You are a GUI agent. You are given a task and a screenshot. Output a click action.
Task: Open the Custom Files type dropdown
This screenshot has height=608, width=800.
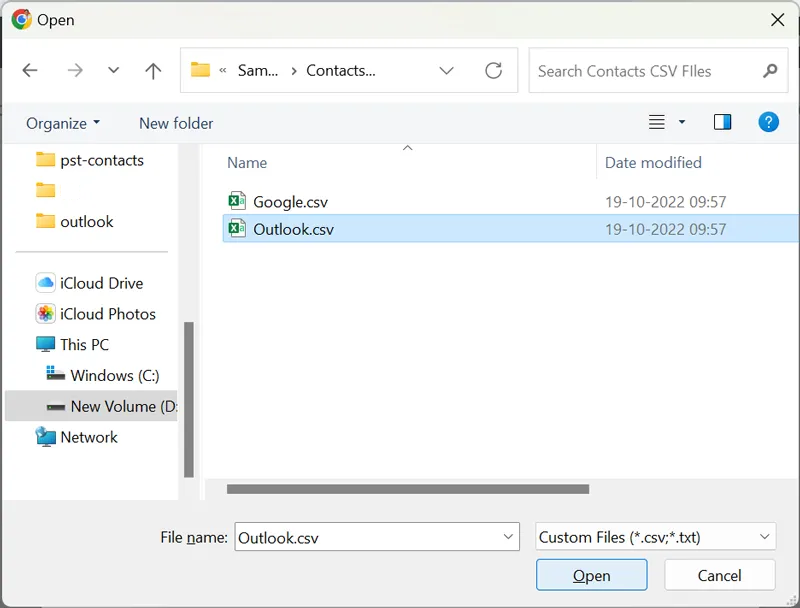tap(656, 537)
